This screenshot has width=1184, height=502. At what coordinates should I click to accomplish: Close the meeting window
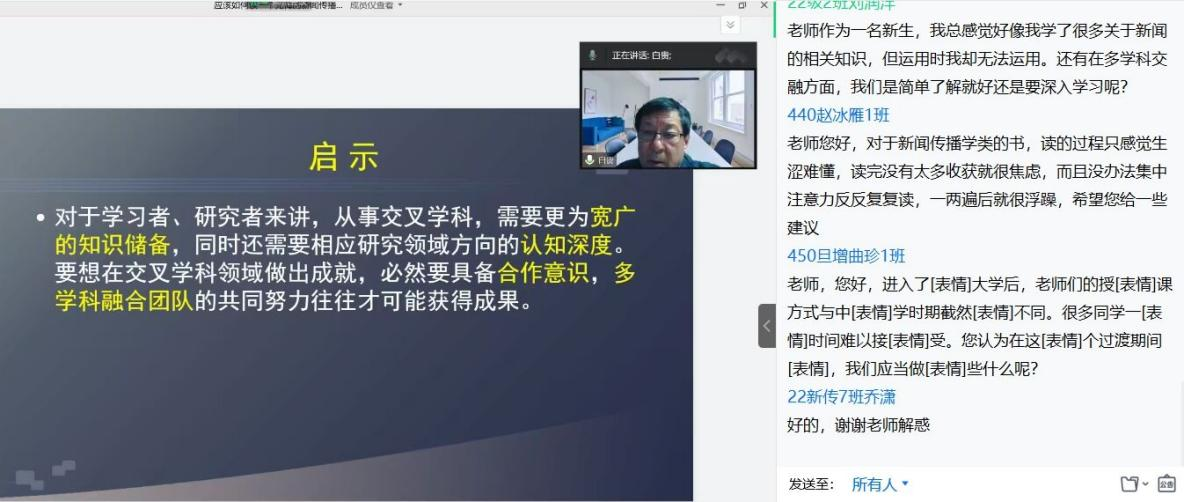point(764,5)
